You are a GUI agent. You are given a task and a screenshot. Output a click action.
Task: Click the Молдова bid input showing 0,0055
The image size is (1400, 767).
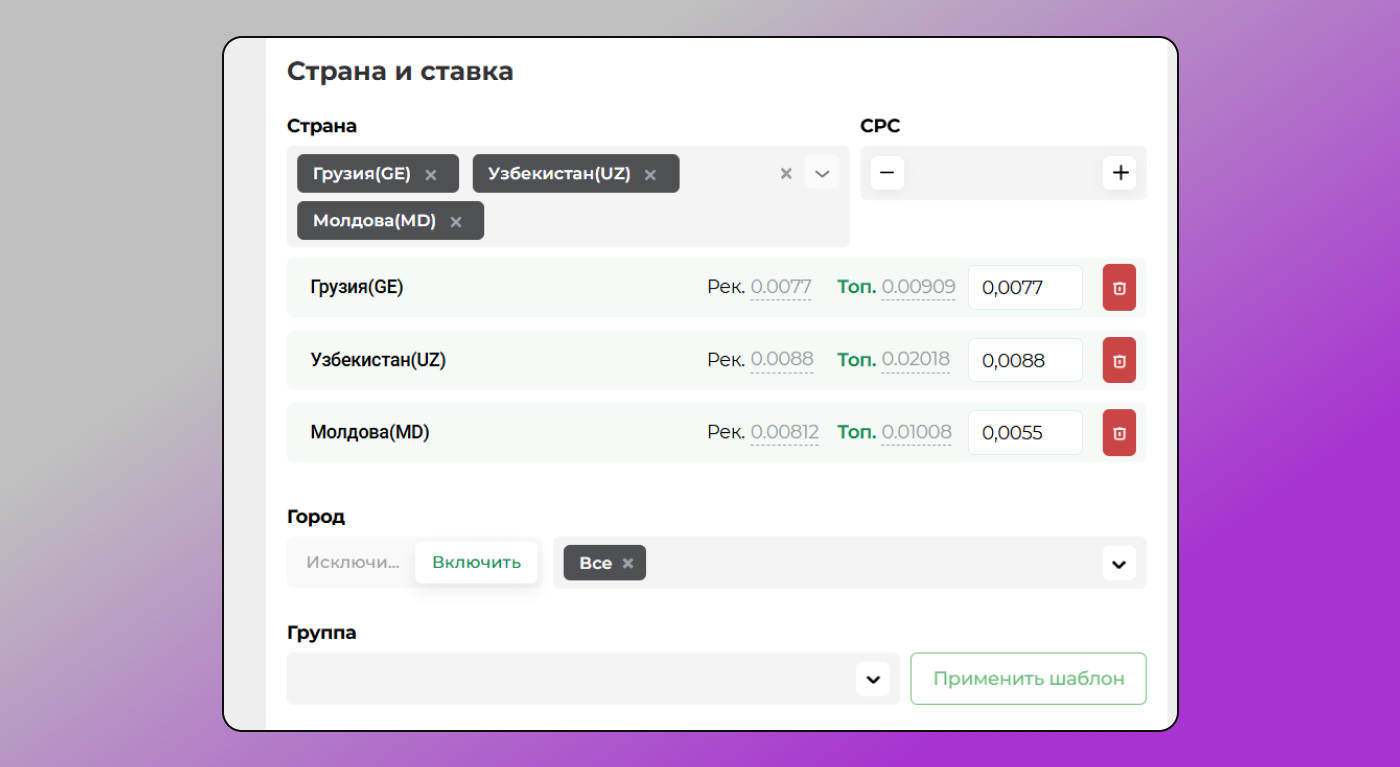point(1025,432)
